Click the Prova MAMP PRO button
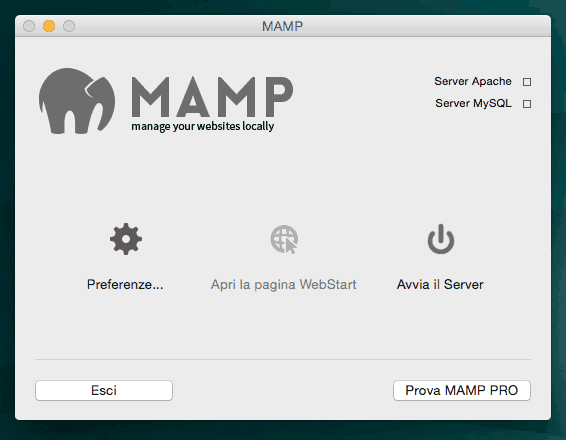The image size is (566, 440). pyautogui.click(x=462, y=391)
